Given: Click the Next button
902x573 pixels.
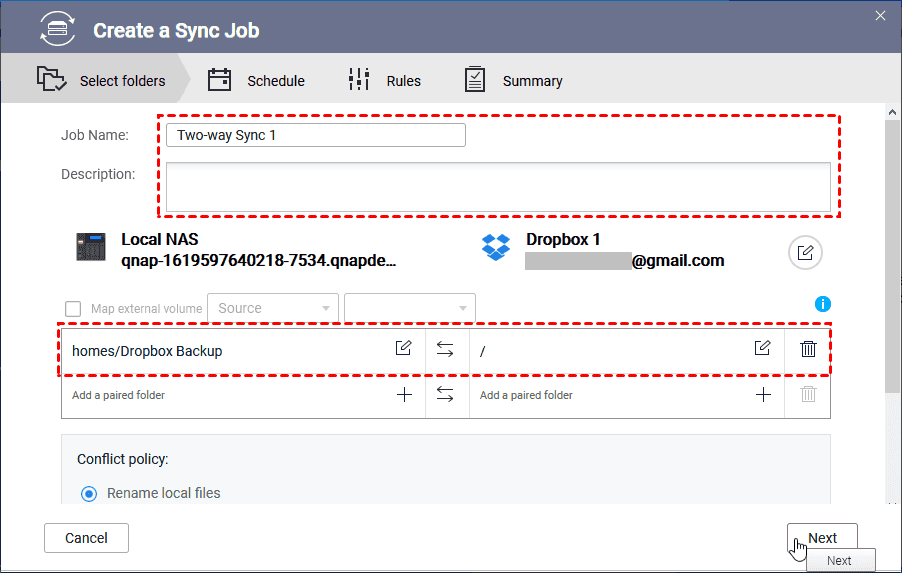Looking at the screenshot, I should coord(822,538).
